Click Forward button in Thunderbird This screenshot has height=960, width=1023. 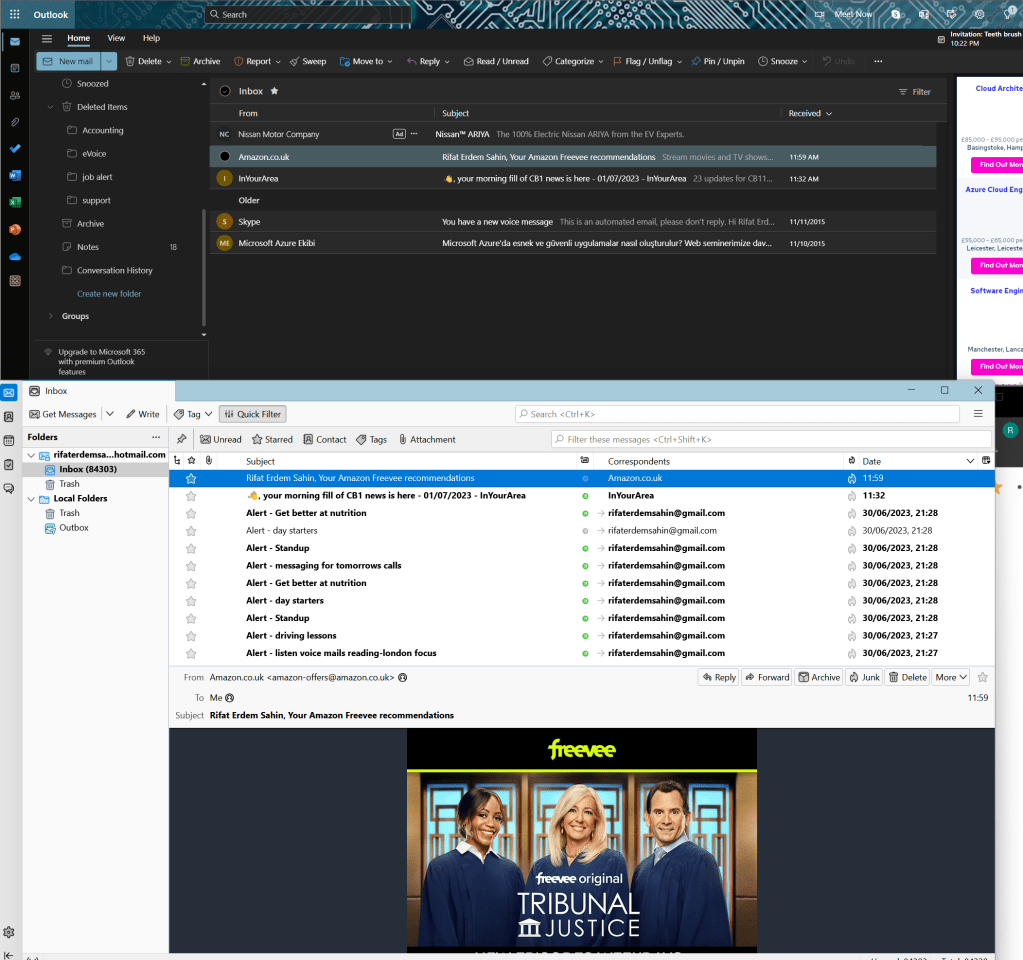[x=767, y=677]
